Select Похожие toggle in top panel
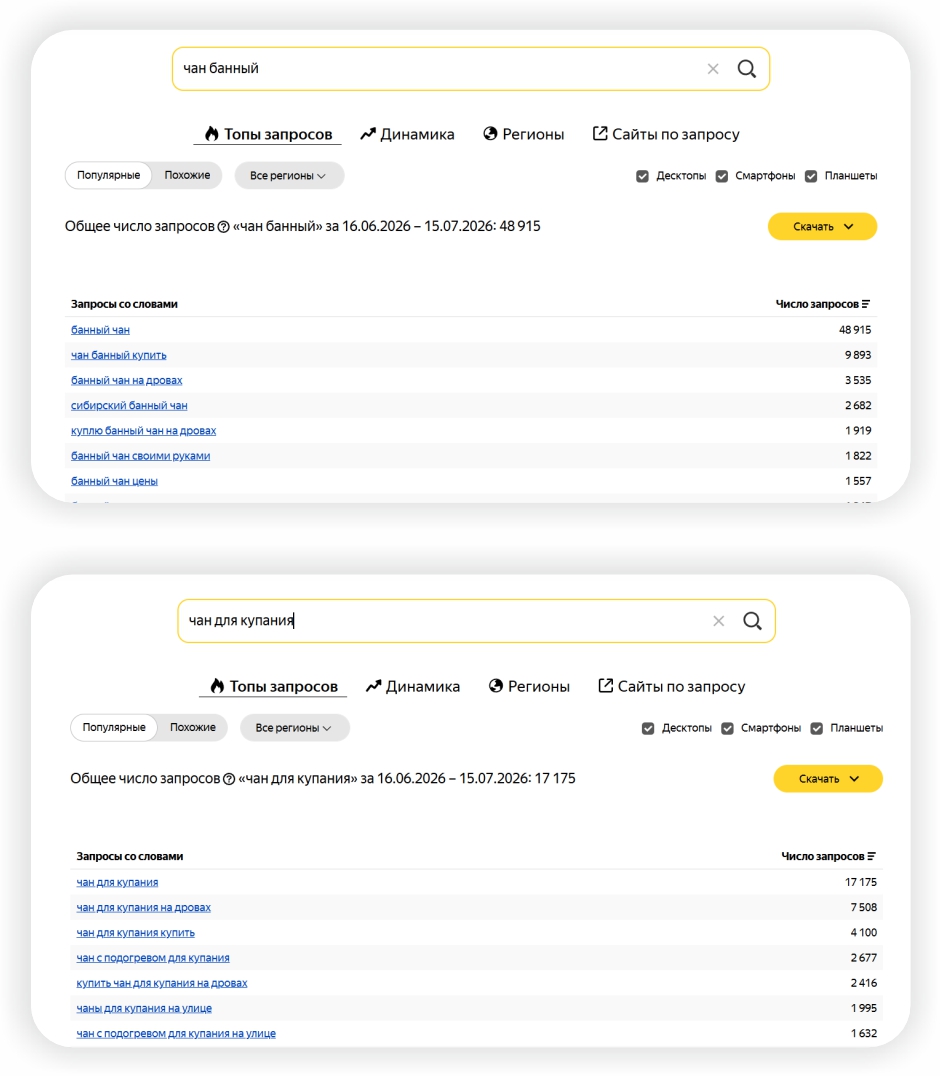This screenshot has height=1076, width=940. tap(187, 175)
